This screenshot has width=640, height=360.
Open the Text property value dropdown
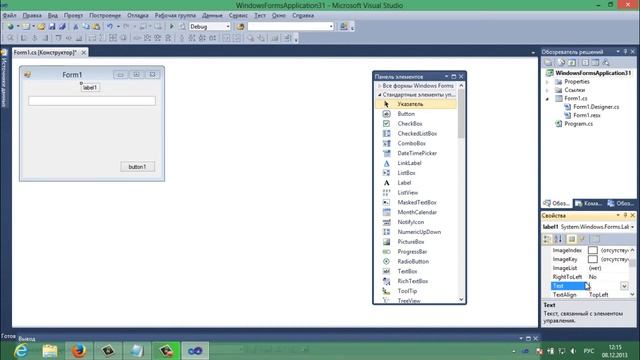(624, 286)
